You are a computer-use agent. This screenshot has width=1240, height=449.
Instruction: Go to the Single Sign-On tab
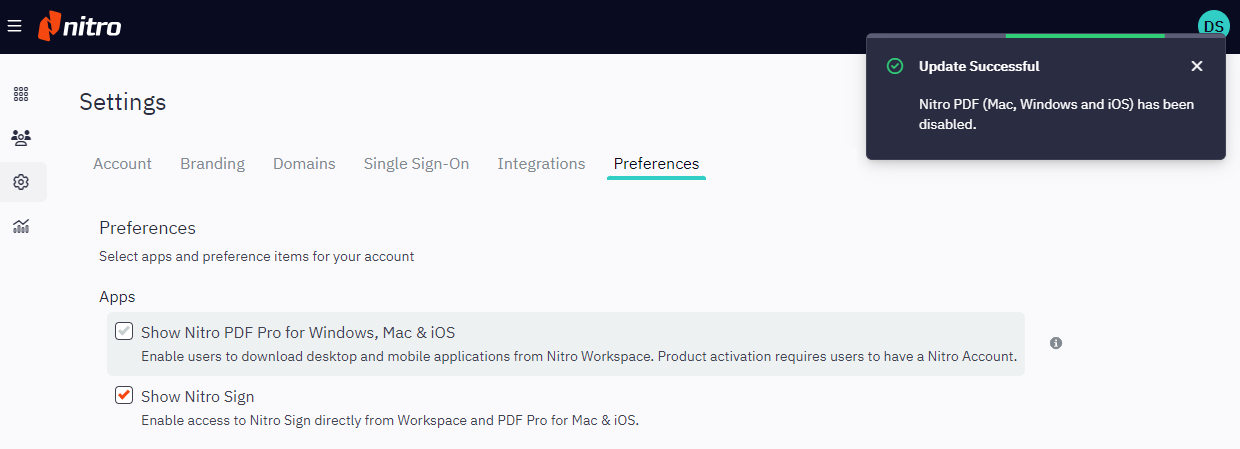pos(416,164)
